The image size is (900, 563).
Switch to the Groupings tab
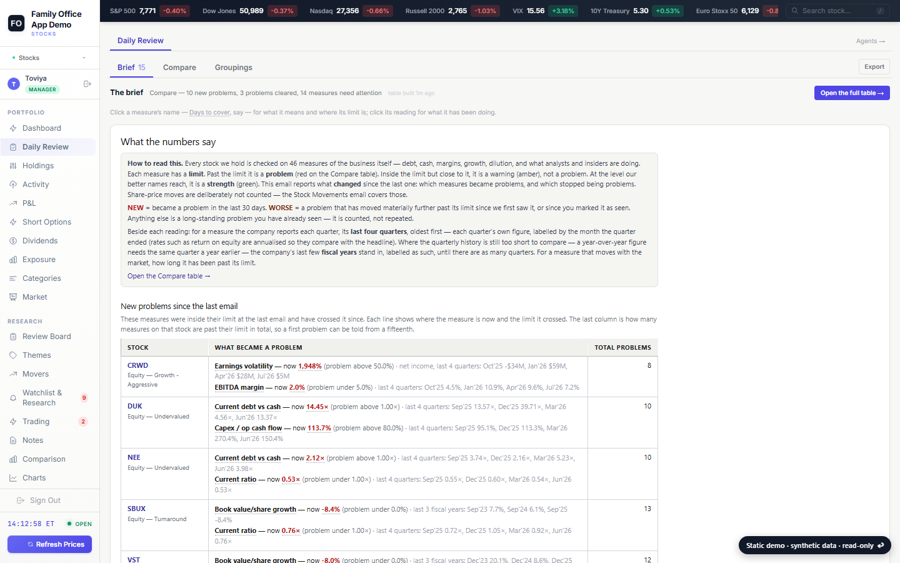[x=233, y=67]
